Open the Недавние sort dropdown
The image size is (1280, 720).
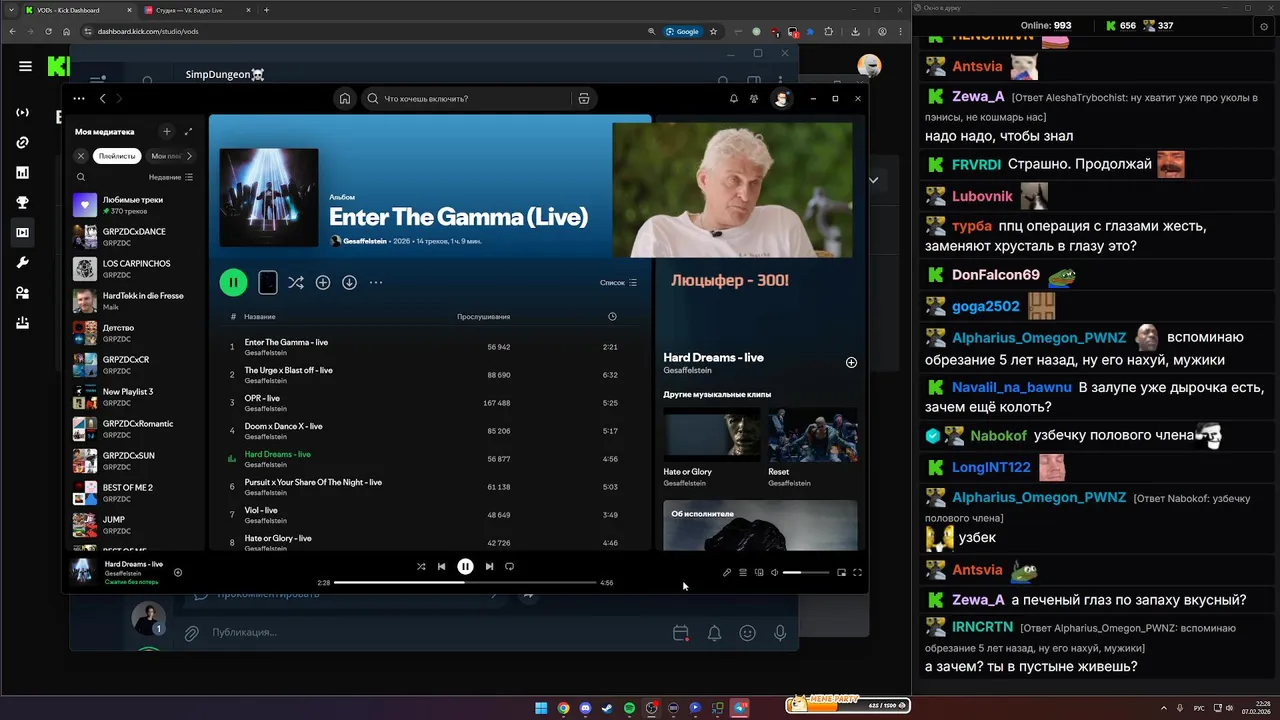[x=171, y=177]
